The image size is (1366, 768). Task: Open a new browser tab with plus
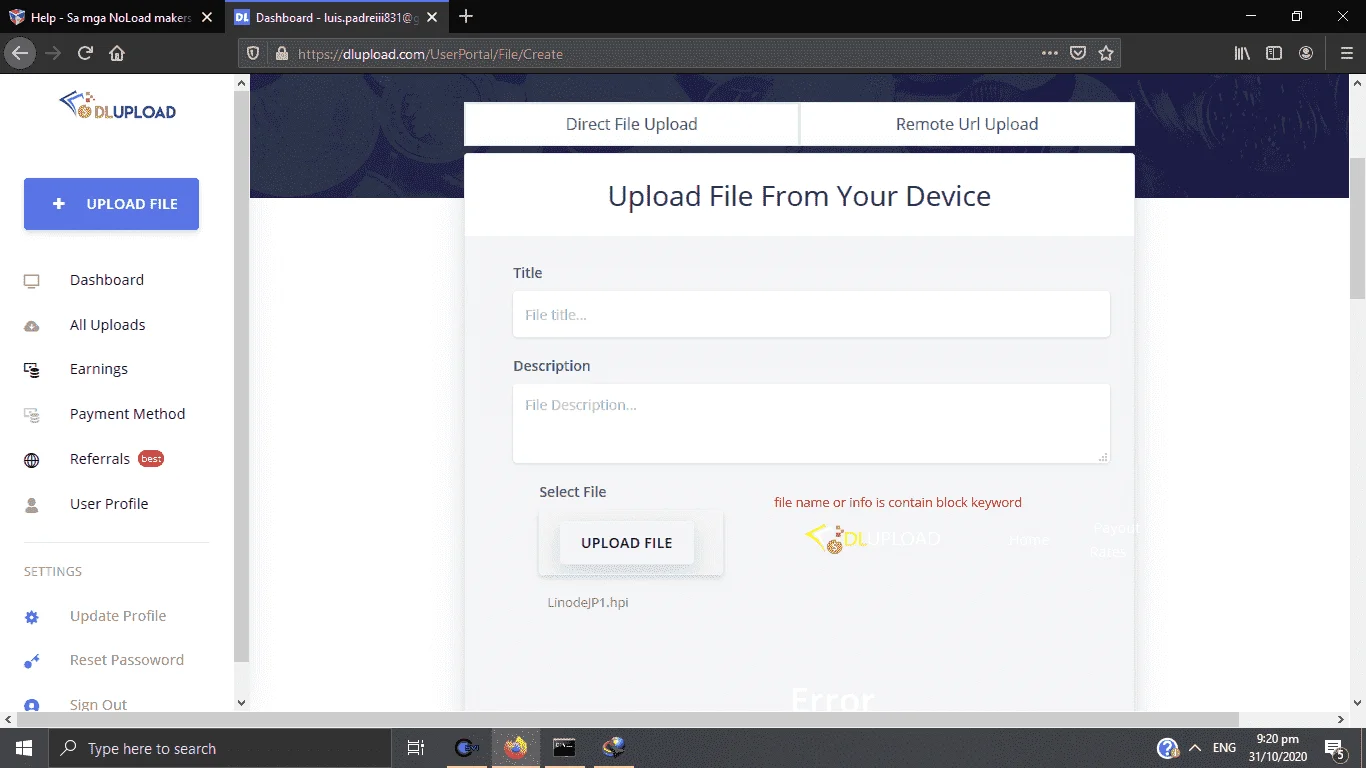point(465,17)
